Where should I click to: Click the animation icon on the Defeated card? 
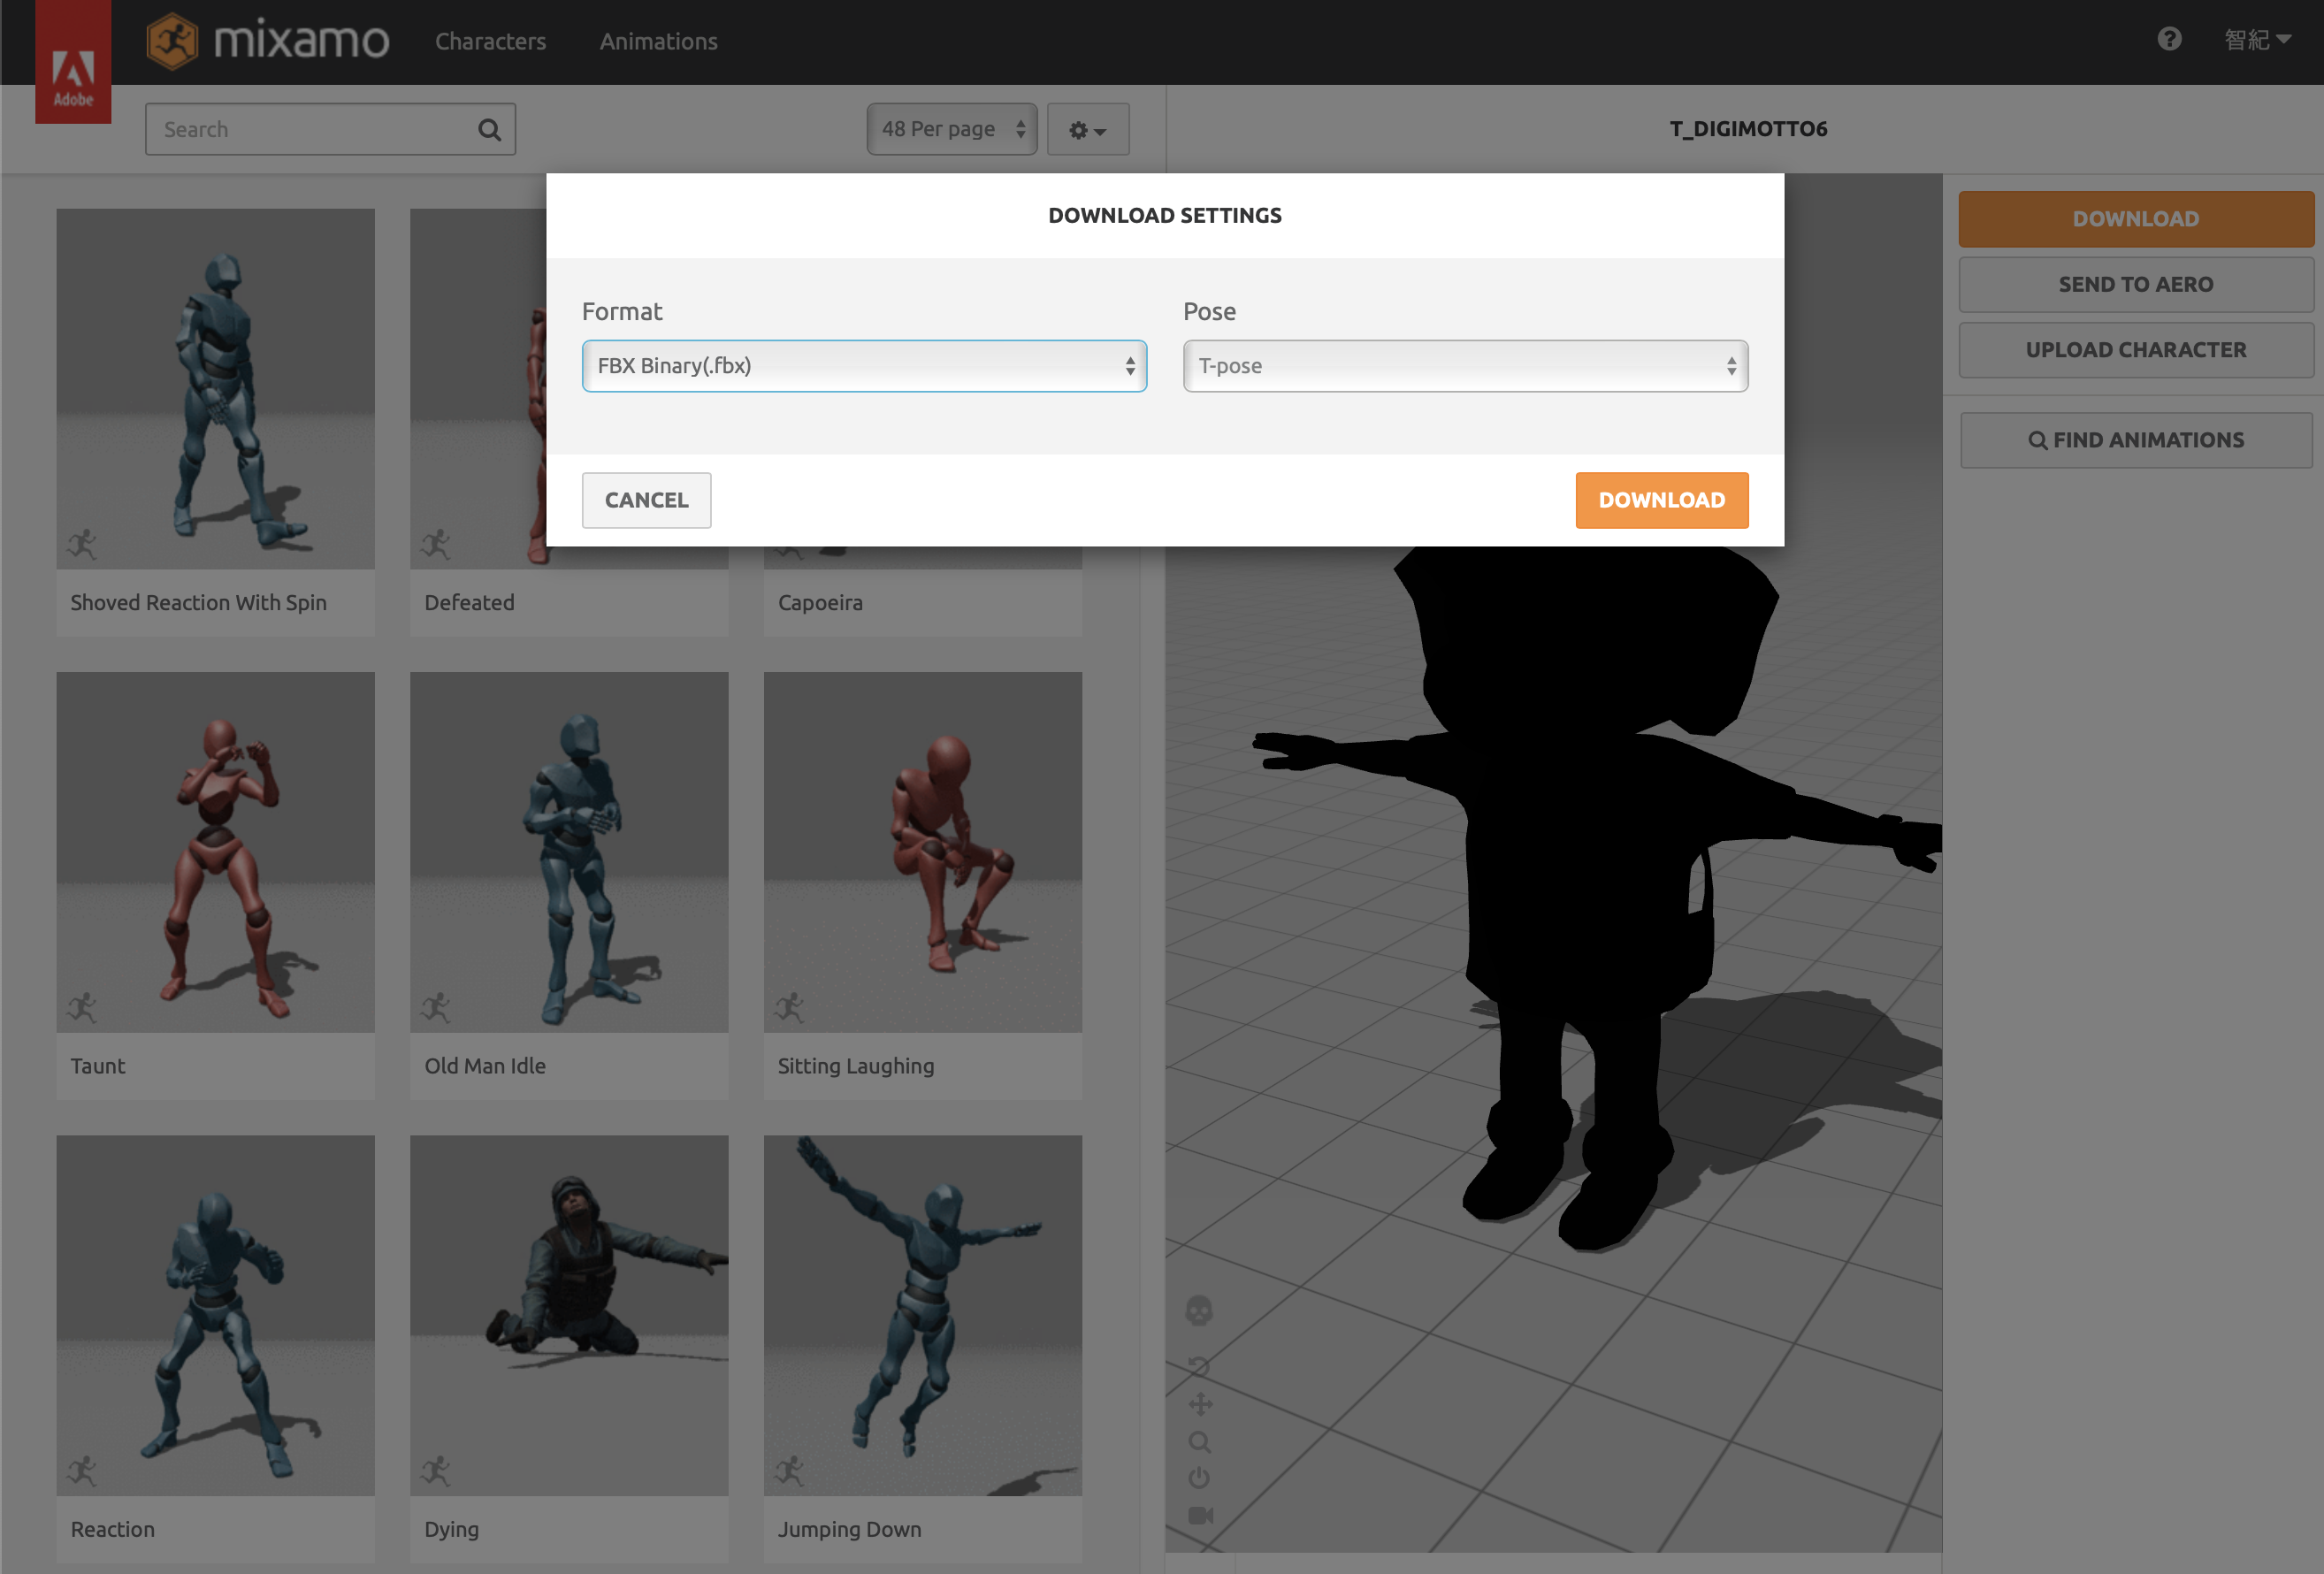[x=436, y=544]
